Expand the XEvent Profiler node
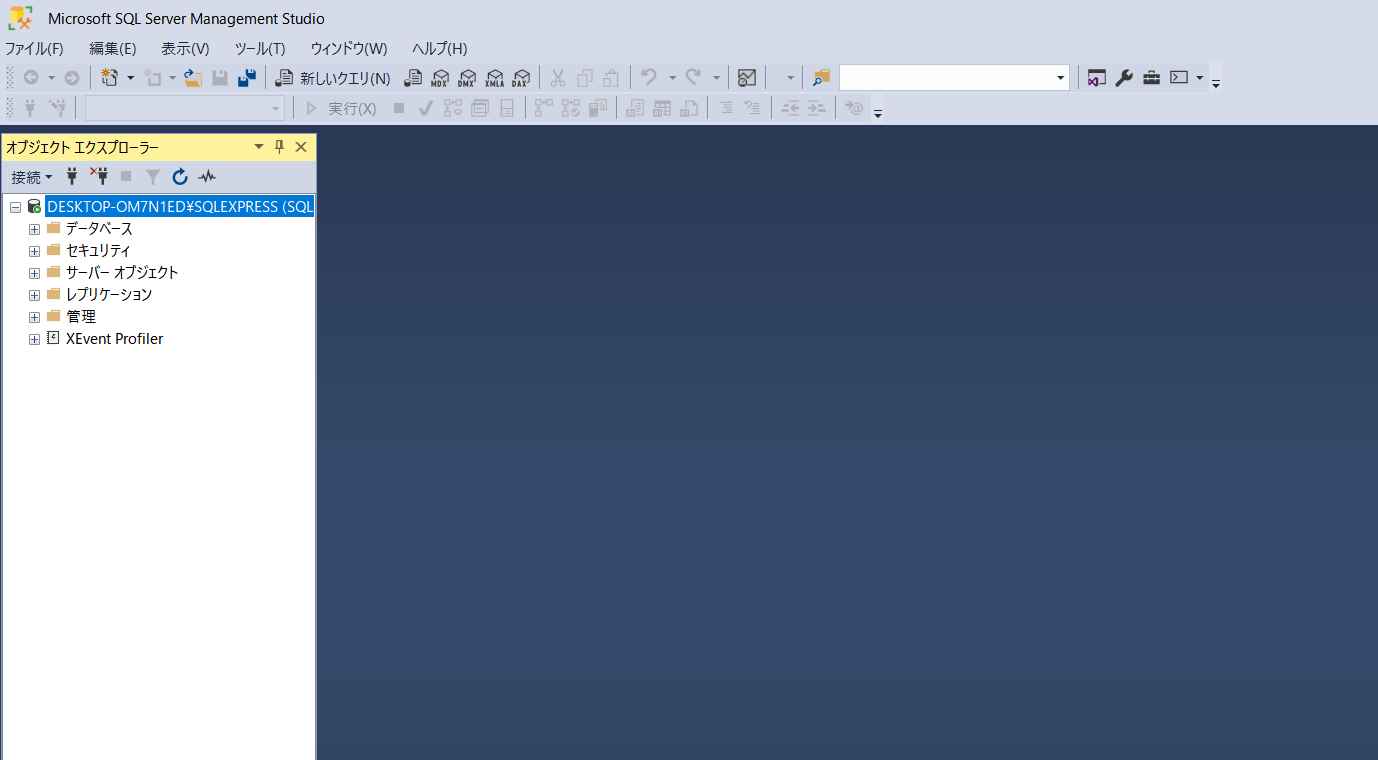Screen dimensions: 1378x760 tap(34, 339)
